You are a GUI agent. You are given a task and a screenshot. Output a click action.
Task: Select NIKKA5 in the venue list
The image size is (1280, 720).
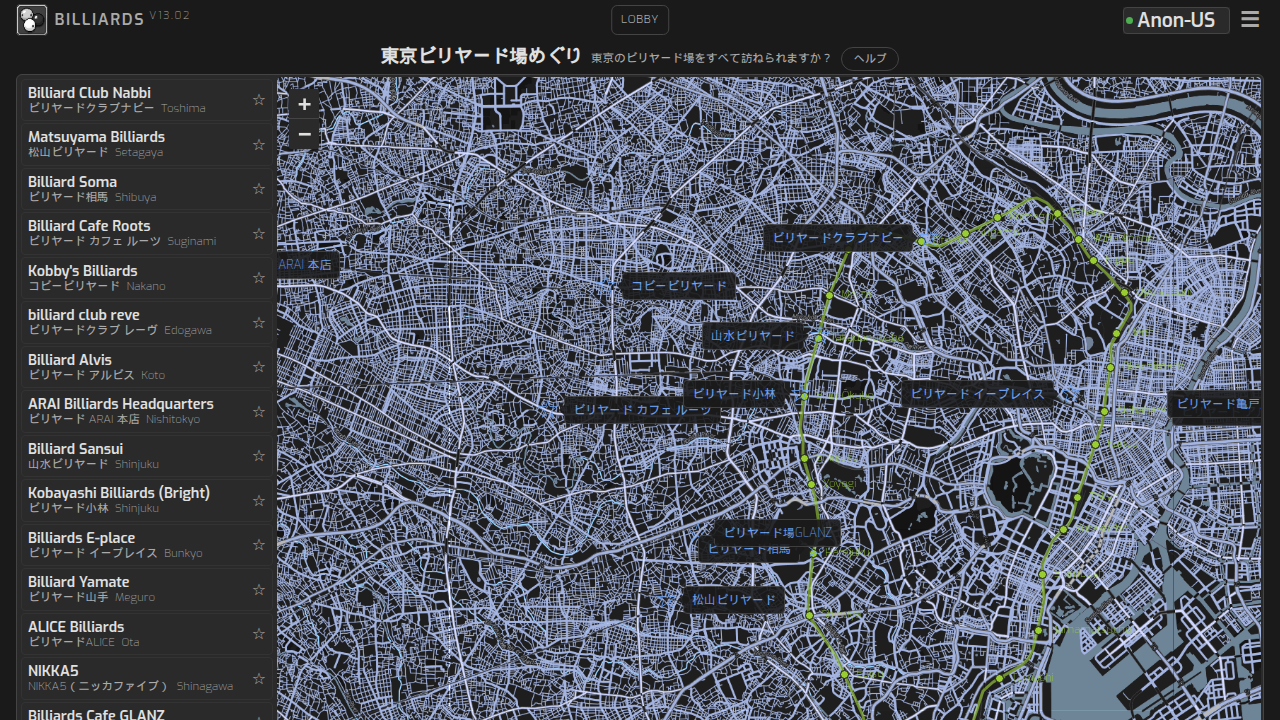147,678
